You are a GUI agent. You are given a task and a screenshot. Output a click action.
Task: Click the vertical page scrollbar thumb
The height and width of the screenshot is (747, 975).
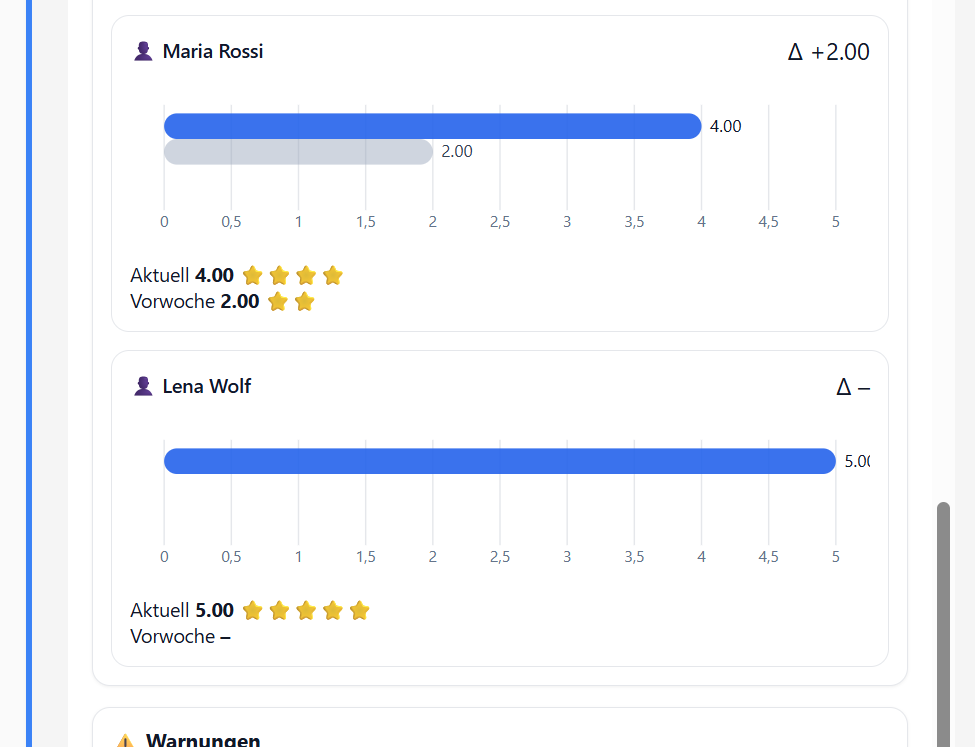tap(943, 620)
